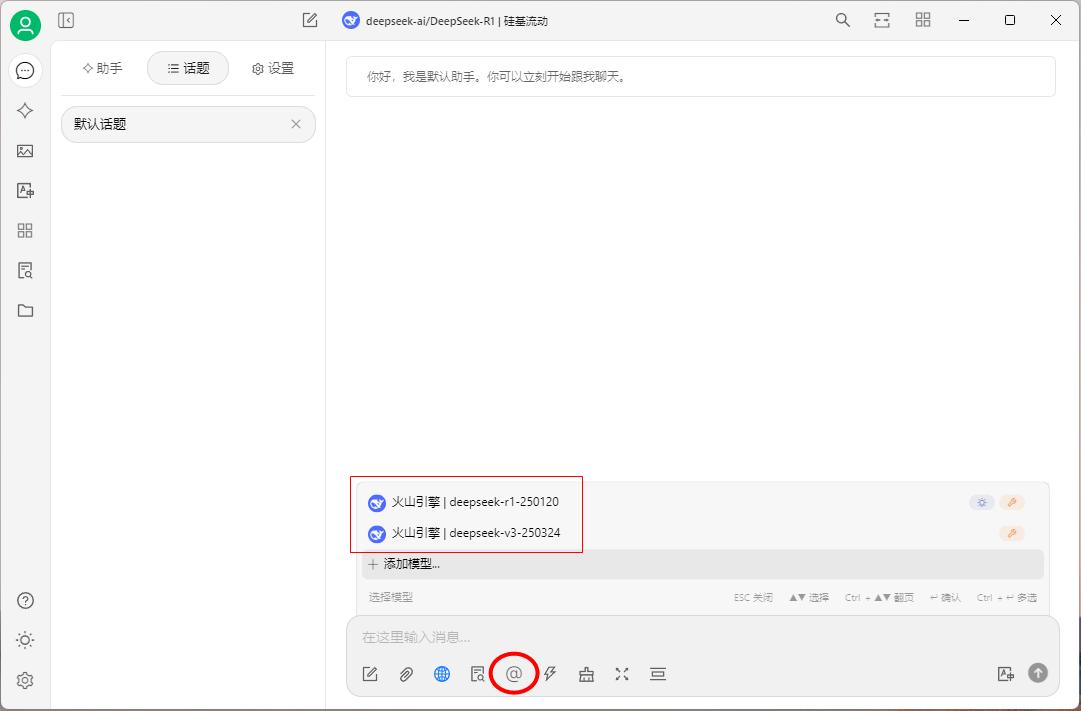Open the files folder sidebar icon

(x=25, y=310)
